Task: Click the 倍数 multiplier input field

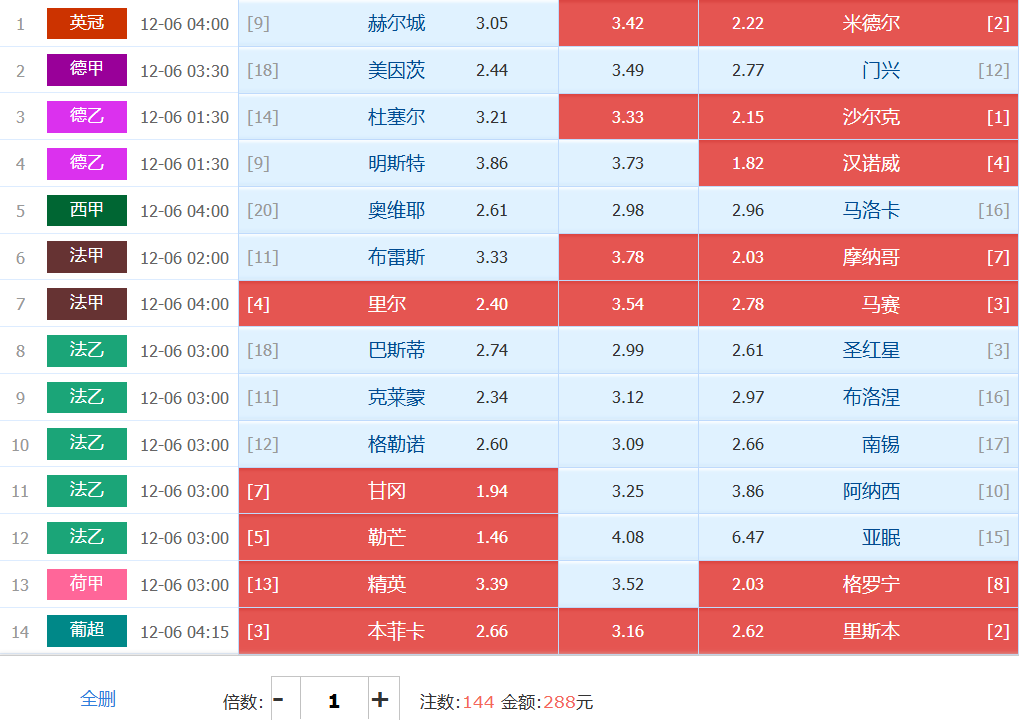Action: pyautogui.click(x=333, y=700)
